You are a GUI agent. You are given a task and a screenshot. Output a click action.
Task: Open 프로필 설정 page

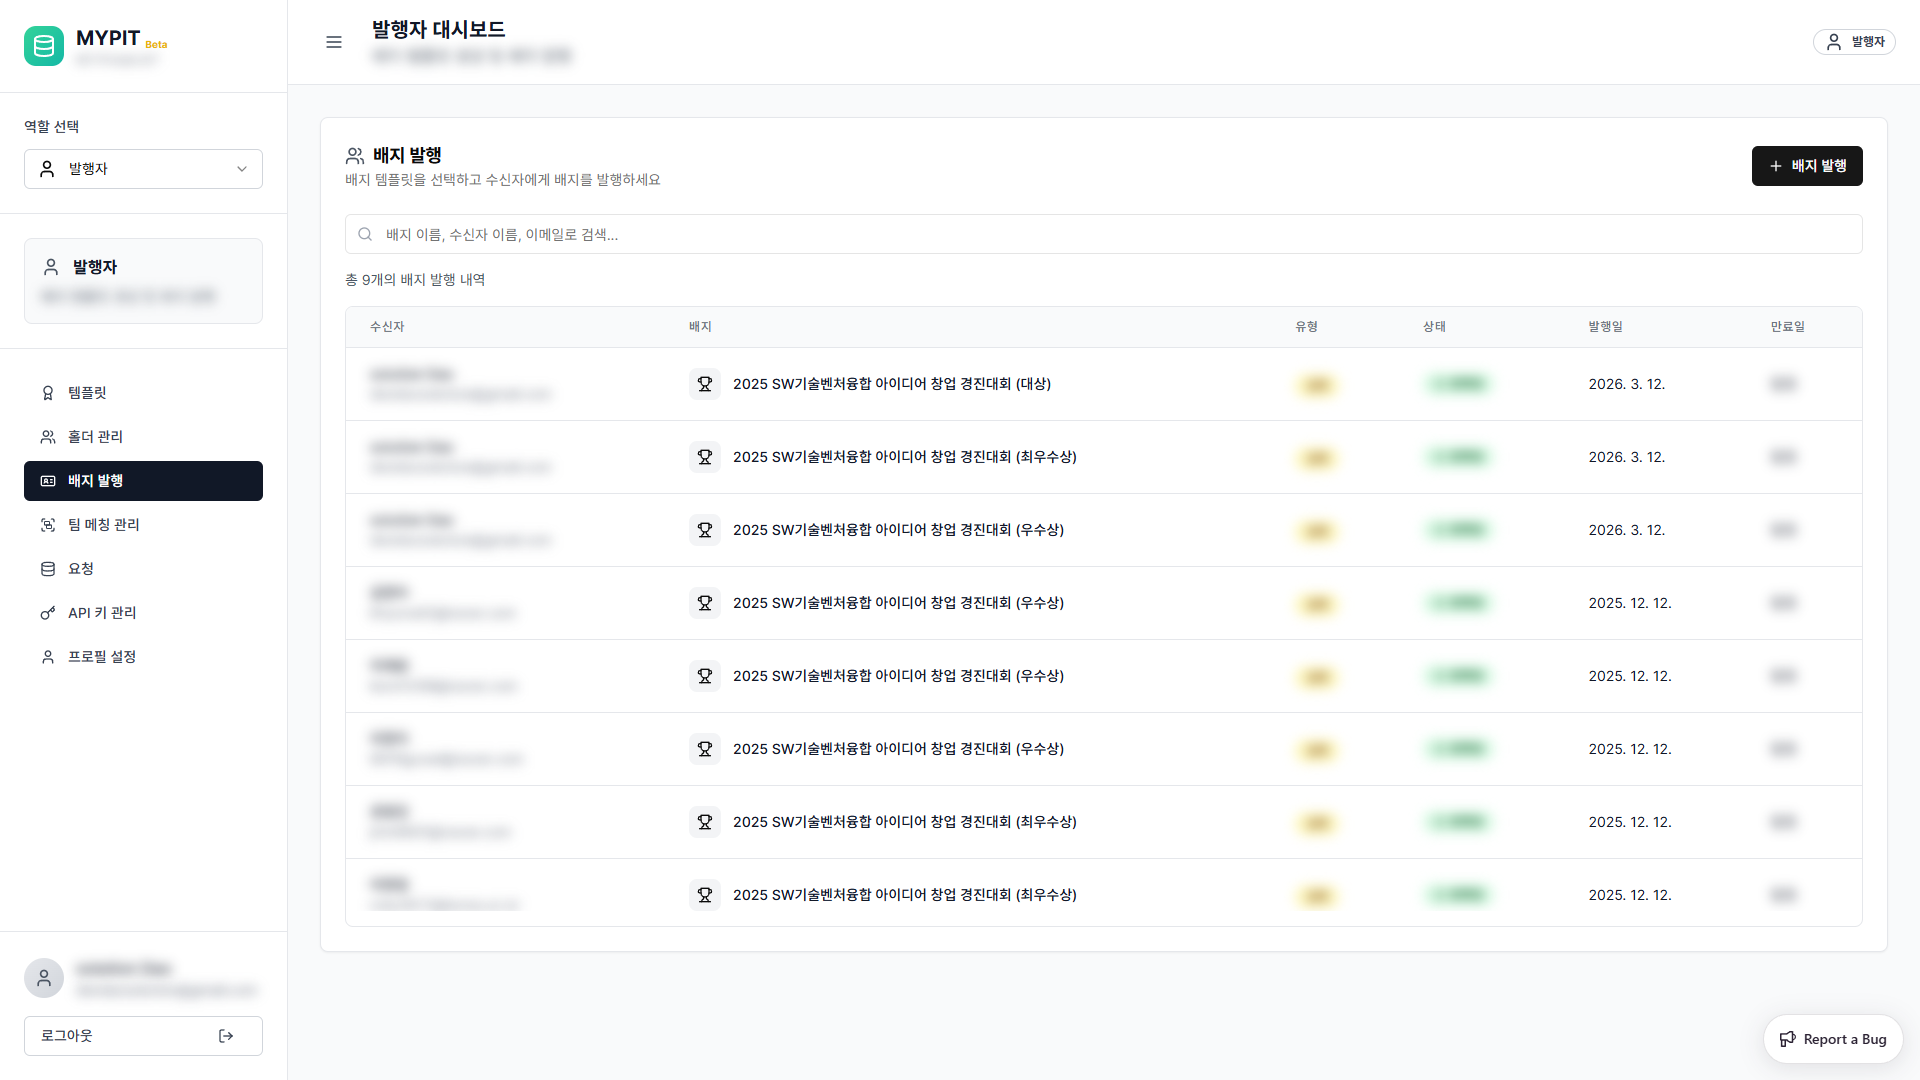point(101,657)
